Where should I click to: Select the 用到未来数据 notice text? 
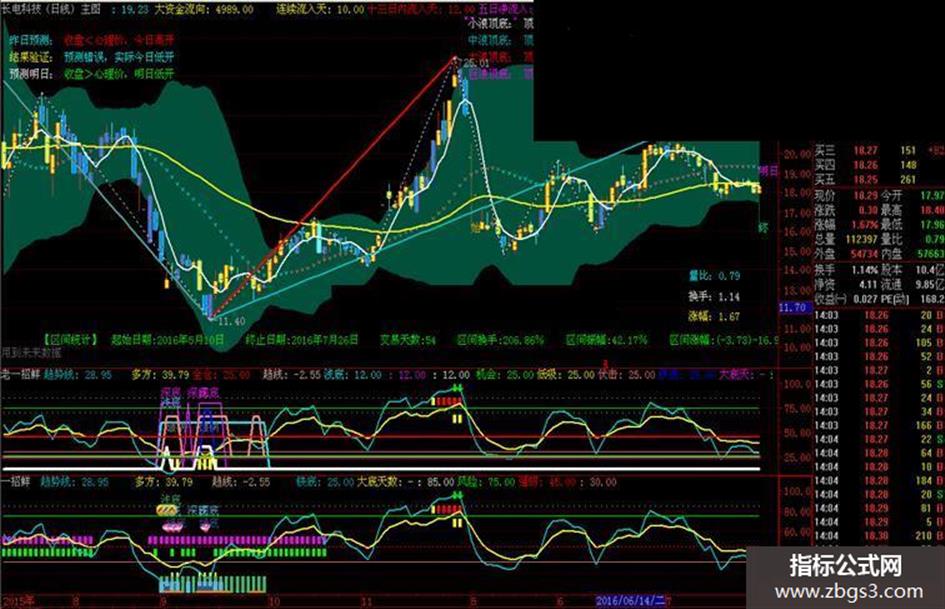[31, 352]
